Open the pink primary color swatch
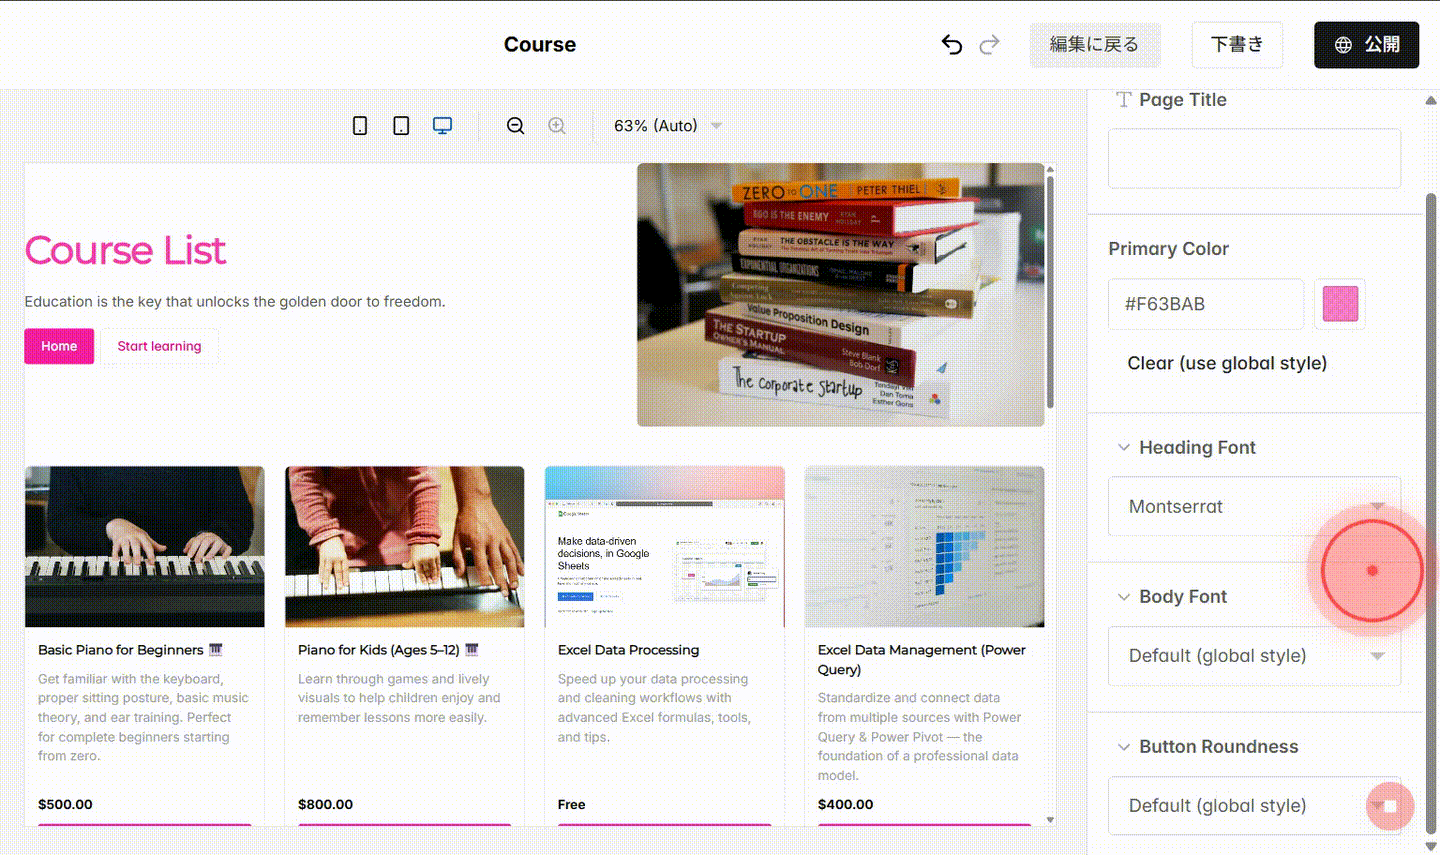The image size is (1440, 855). (1340, 304)
